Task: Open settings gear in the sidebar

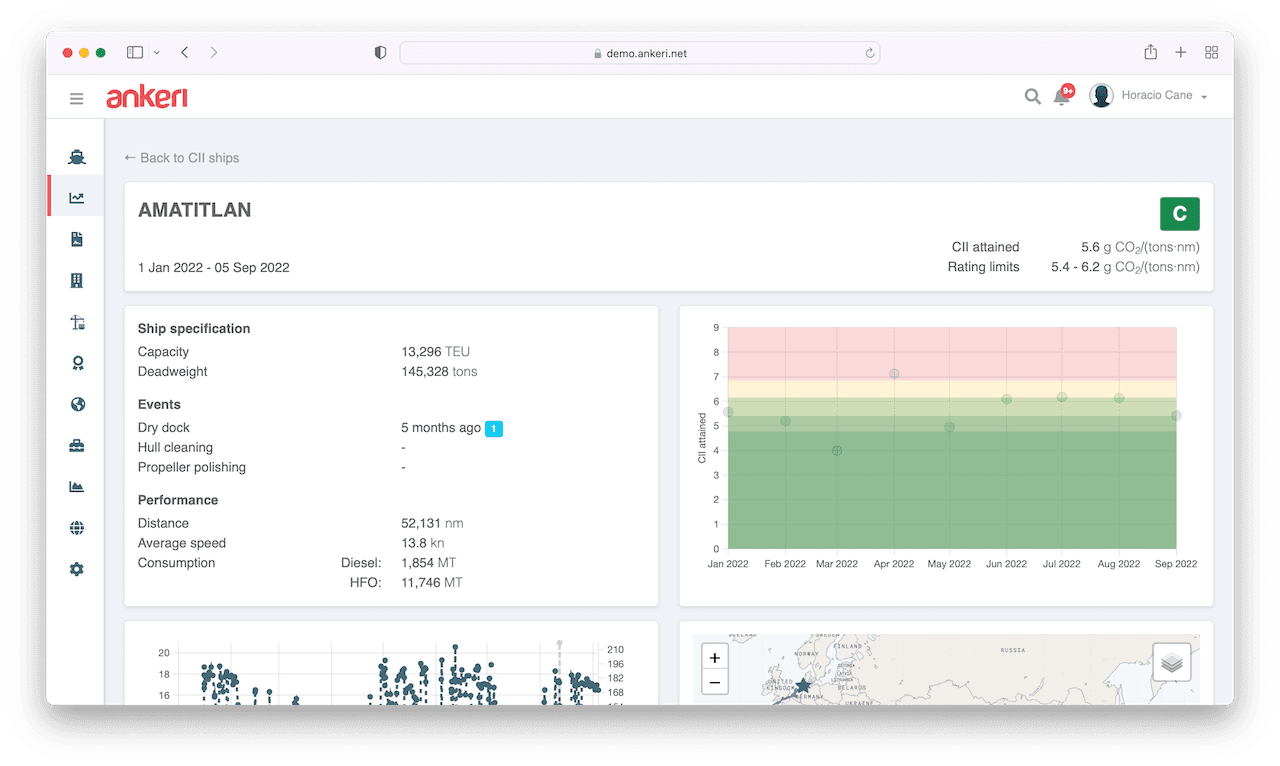Action: [77, 569]
